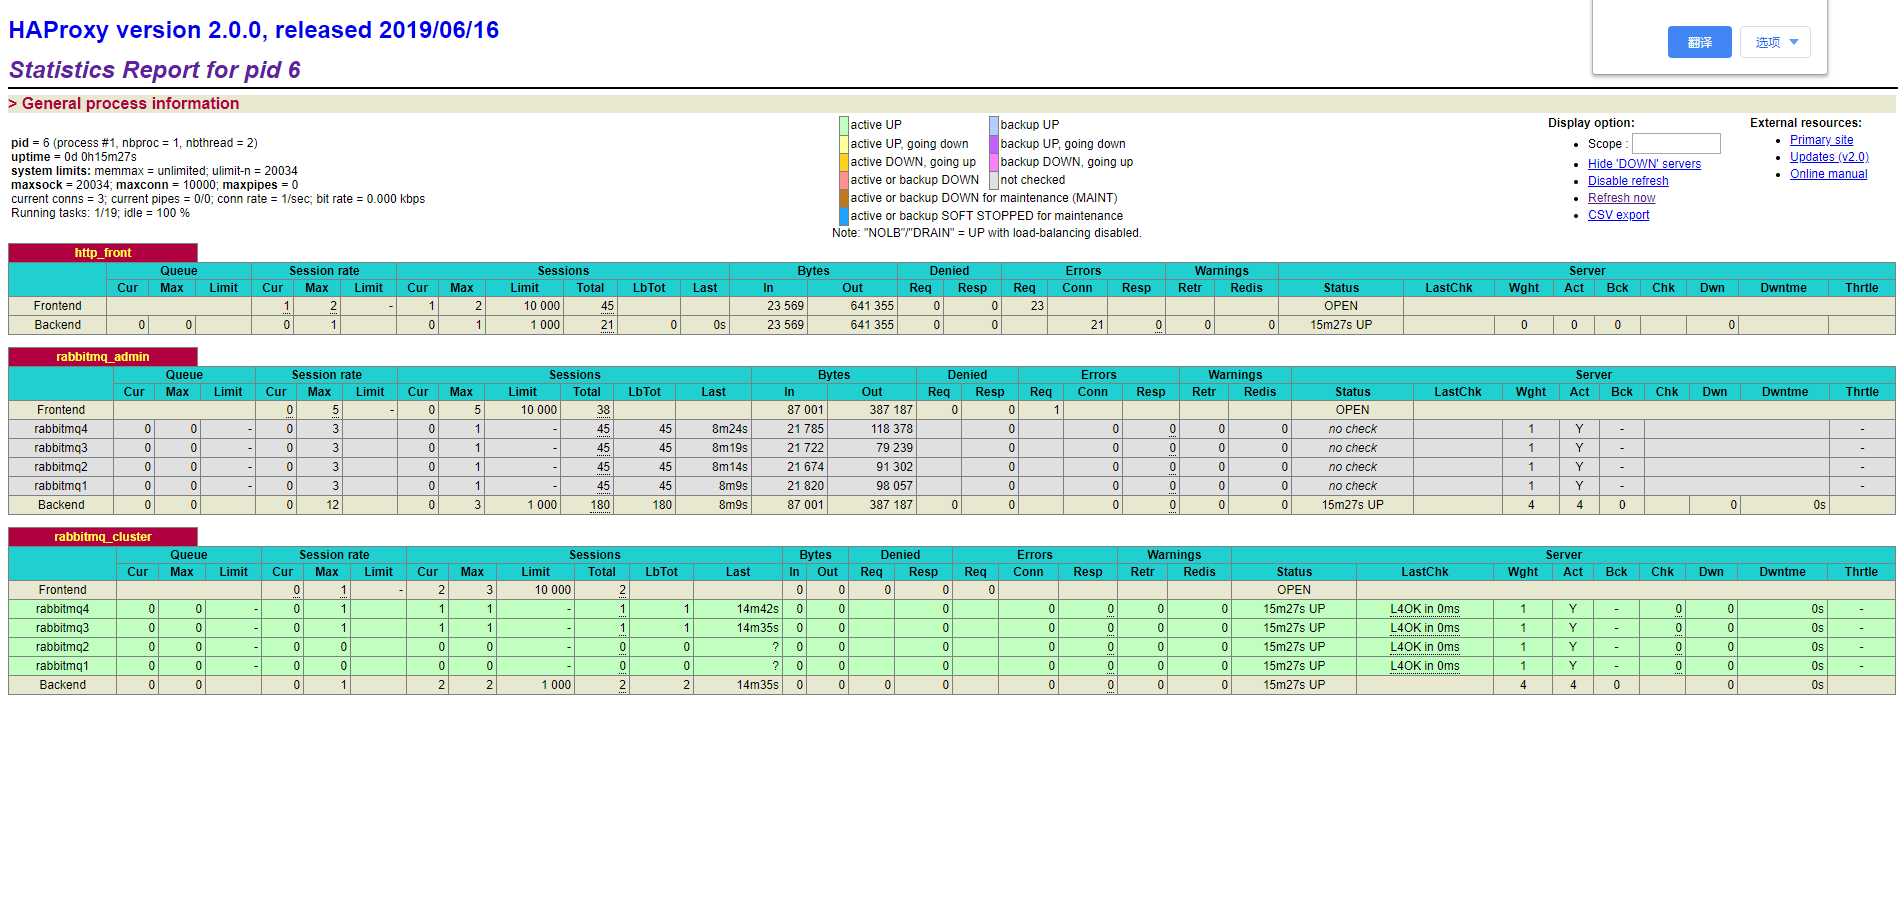The height and width of the screenshot is (920, 1904).
Task: Click the no check status for admin rabbitmq3
Action: pos(1352,448)
